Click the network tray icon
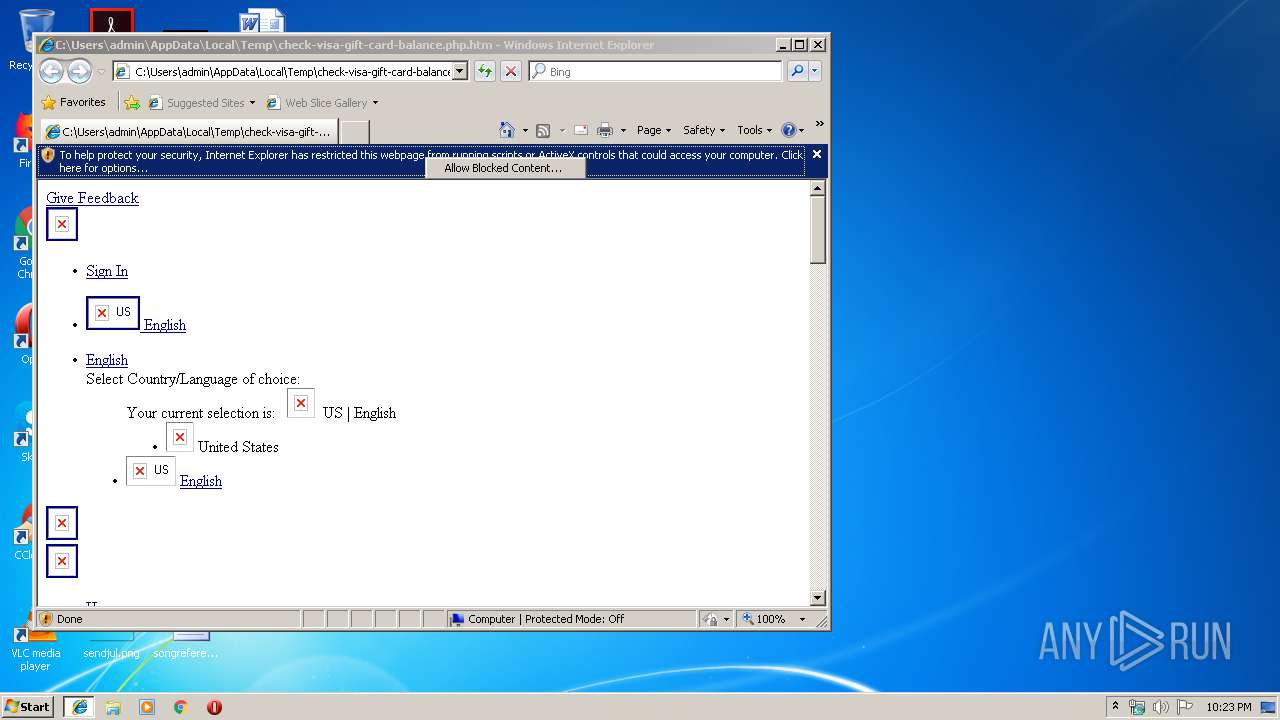Image resolution: width=1280 pixels, height=720 pixels. tap(1137, 707)
